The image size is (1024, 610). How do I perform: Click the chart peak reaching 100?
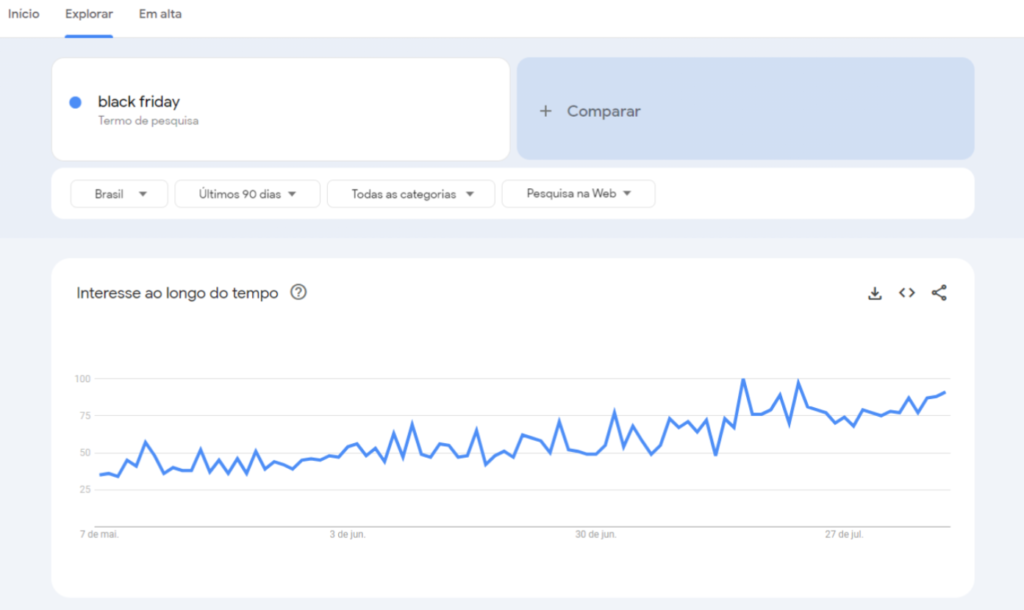pos(743,380)
